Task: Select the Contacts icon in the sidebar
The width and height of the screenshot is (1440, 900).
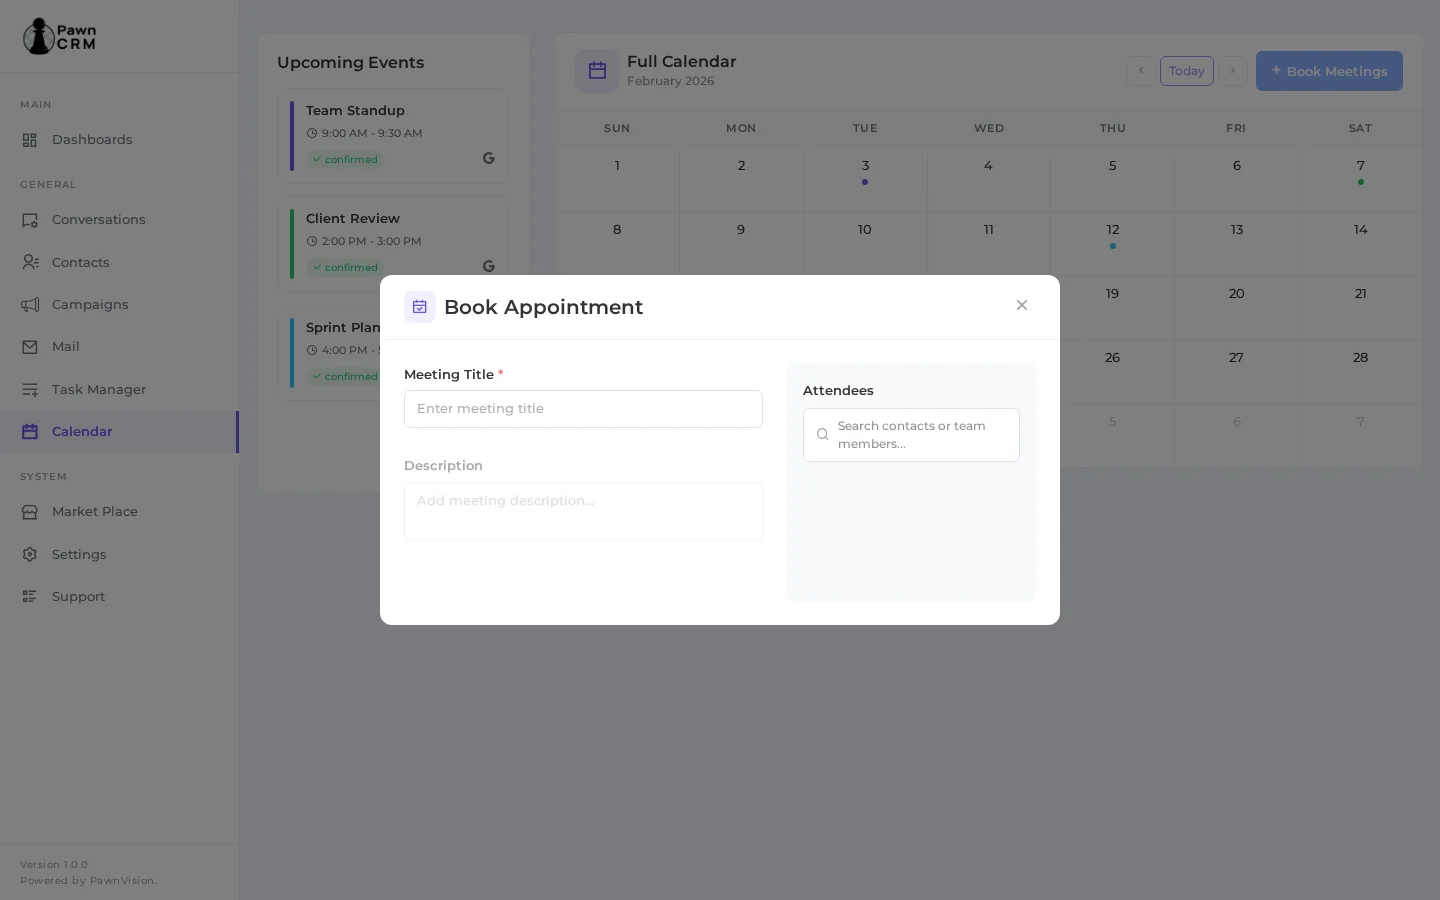Action: [x=31, y=263]
